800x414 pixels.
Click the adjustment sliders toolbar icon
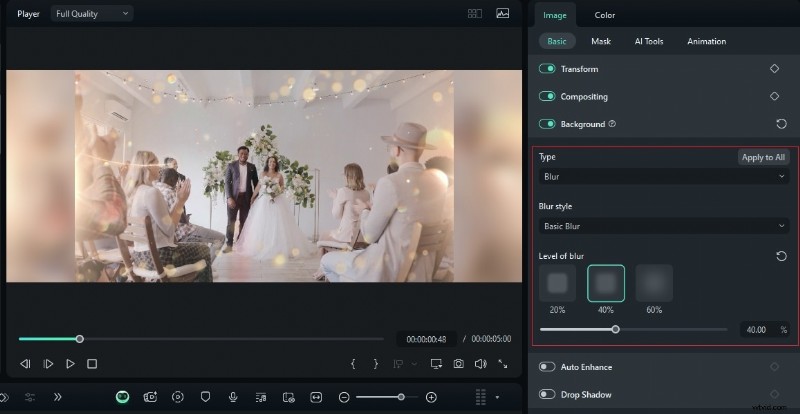30,397
